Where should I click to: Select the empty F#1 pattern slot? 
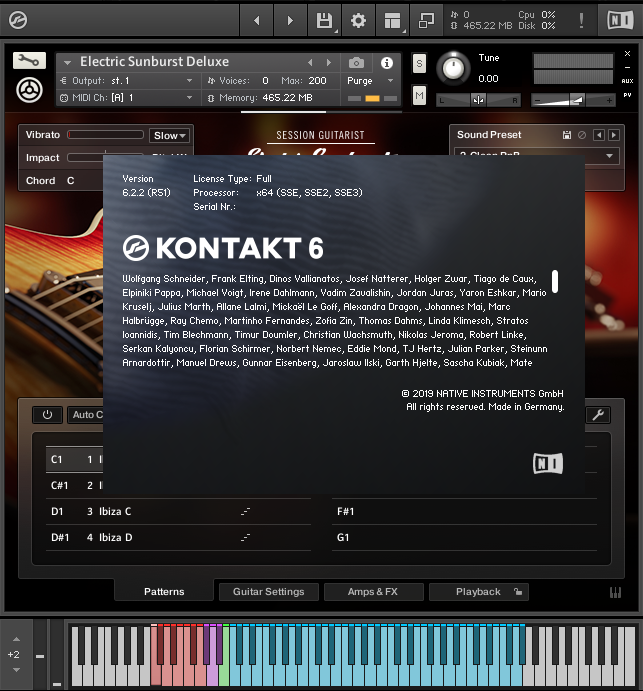coord(464,511)
